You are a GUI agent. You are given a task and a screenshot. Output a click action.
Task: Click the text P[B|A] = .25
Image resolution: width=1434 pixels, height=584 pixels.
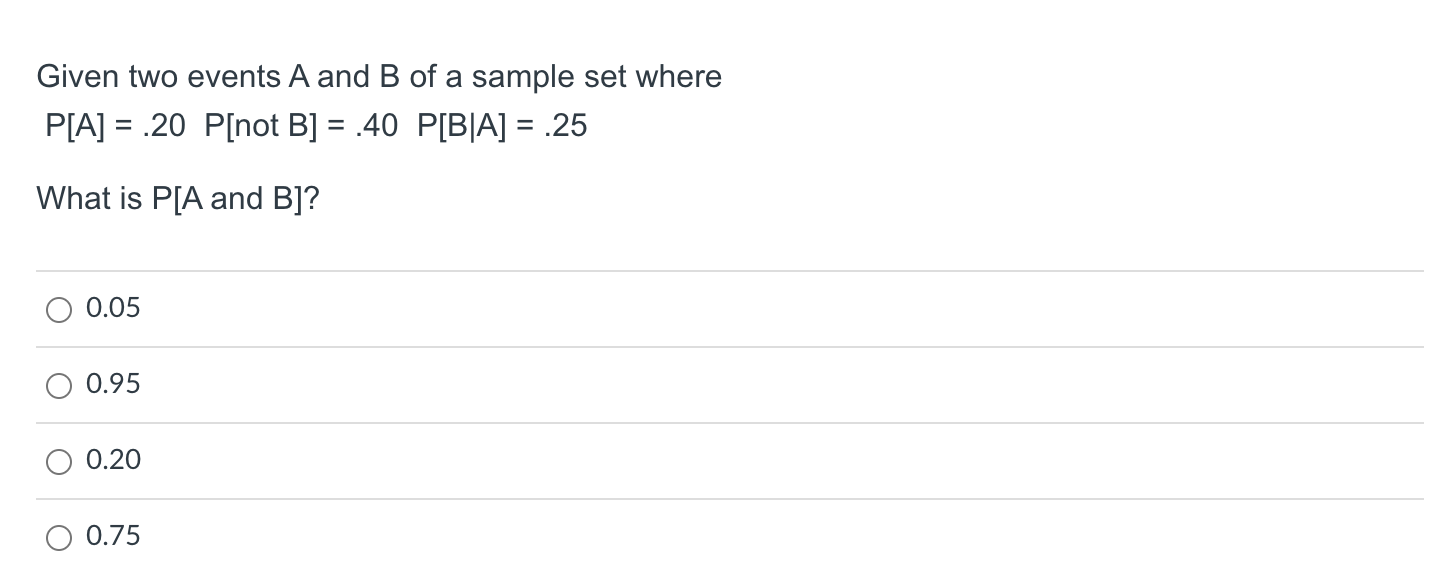[x=500, y=126]
